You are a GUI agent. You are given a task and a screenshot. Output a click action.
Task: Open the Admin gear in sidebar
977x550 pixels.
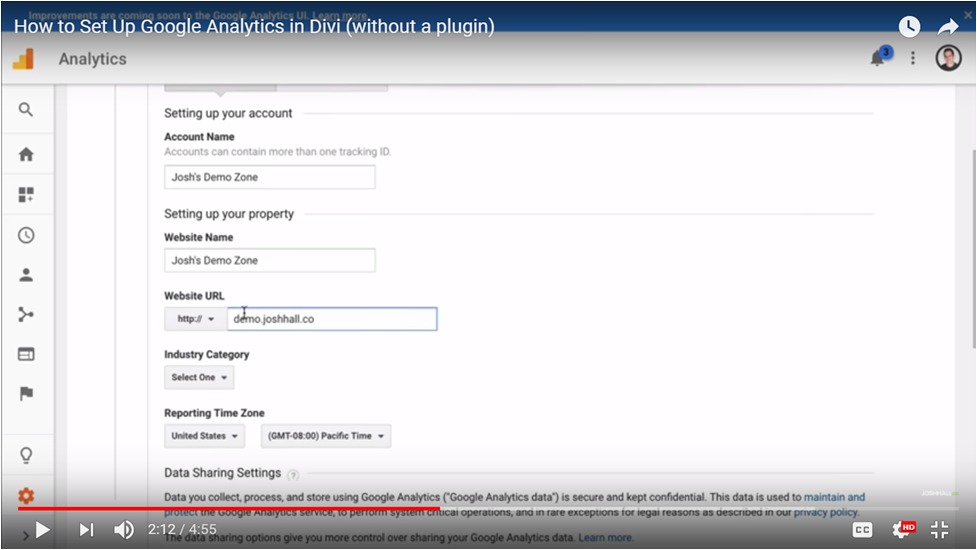(26, 496)
